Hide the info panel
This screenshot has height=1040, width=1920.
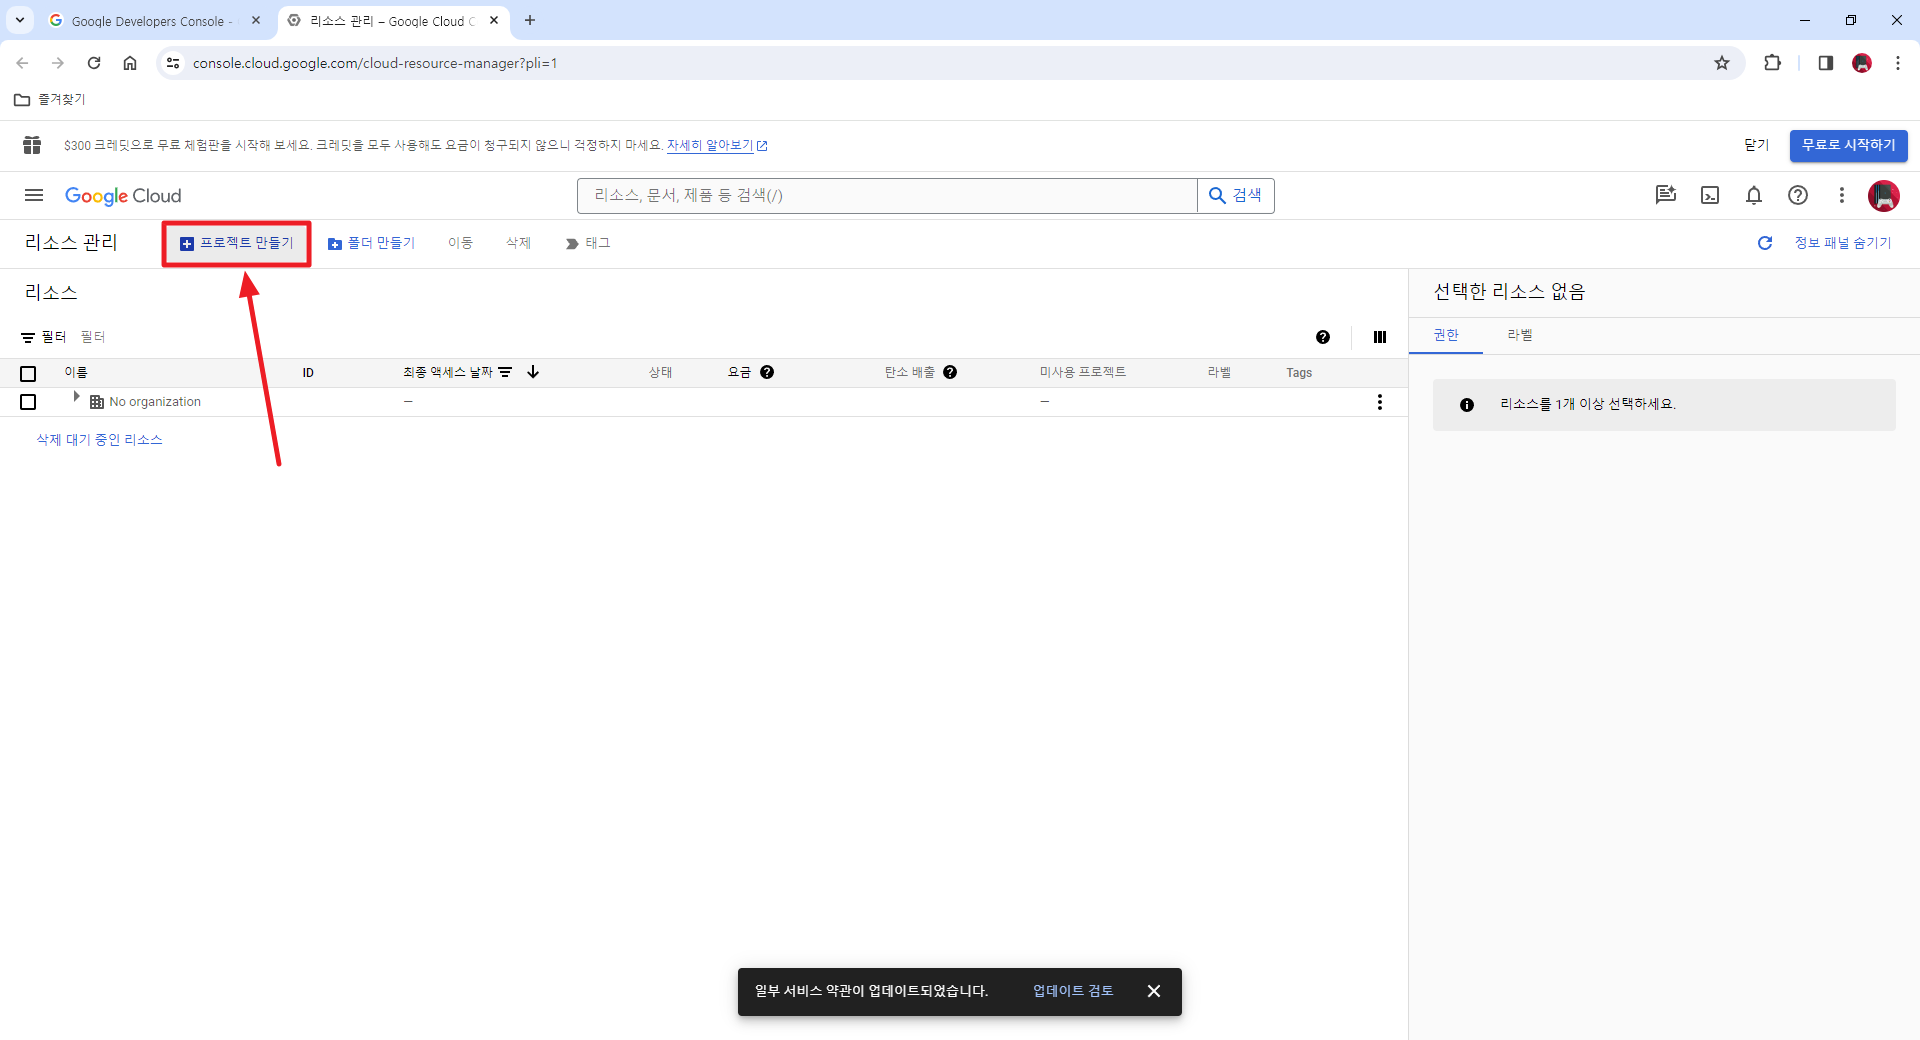click(1841, 243)
